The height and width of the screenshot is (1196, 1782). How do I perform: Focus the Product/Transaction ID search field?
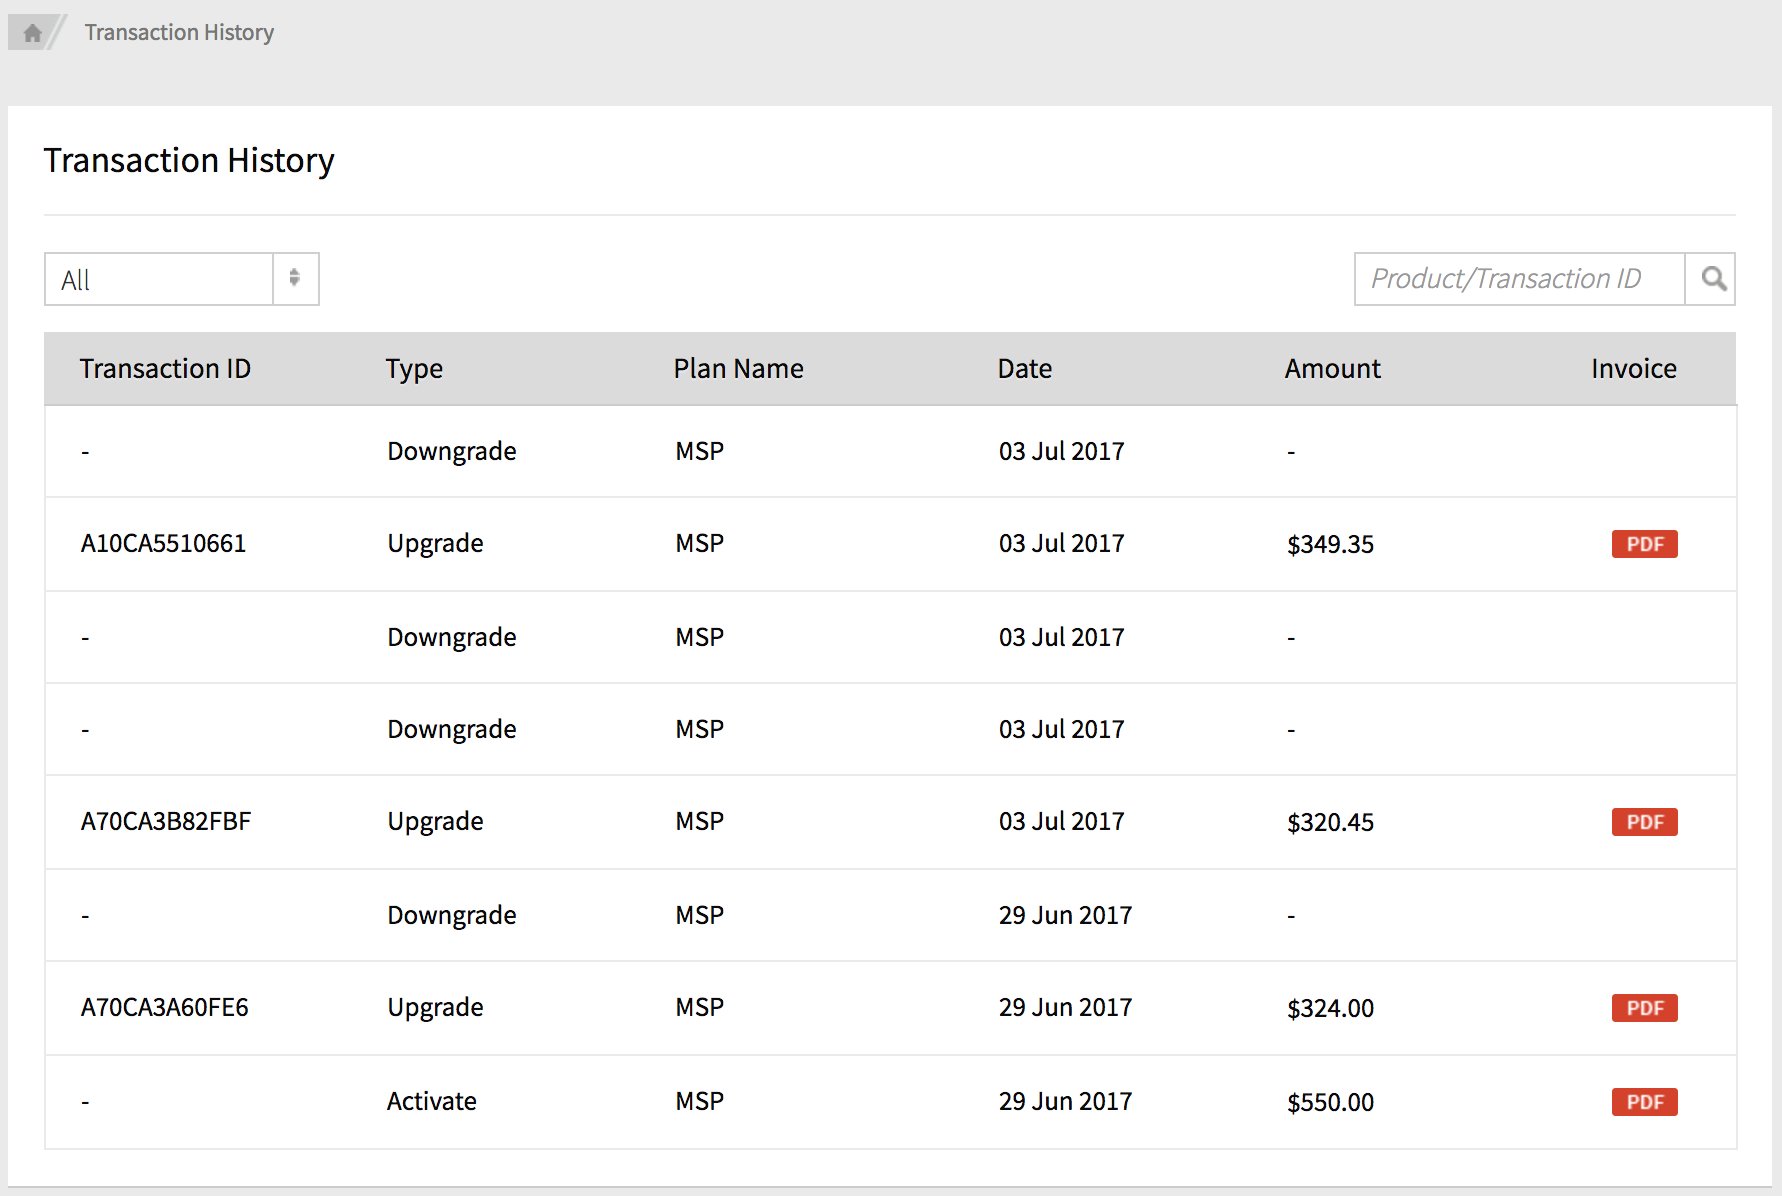pos(1518,279)
